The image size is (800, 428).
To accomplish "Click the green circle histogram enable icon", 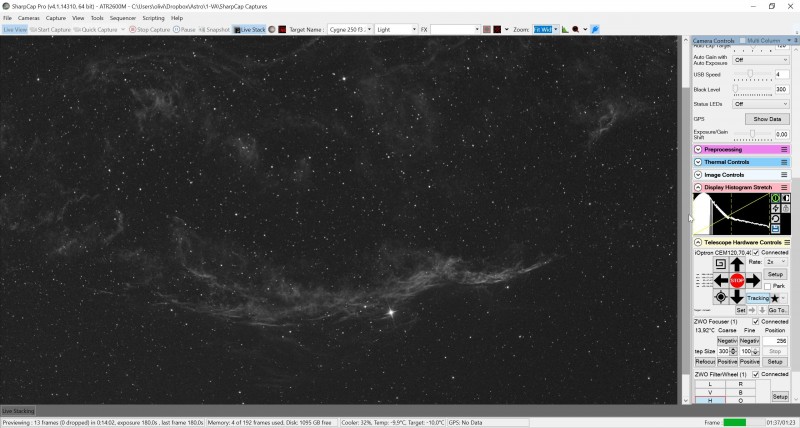I will pyautogui.click(x=776, y=198).
